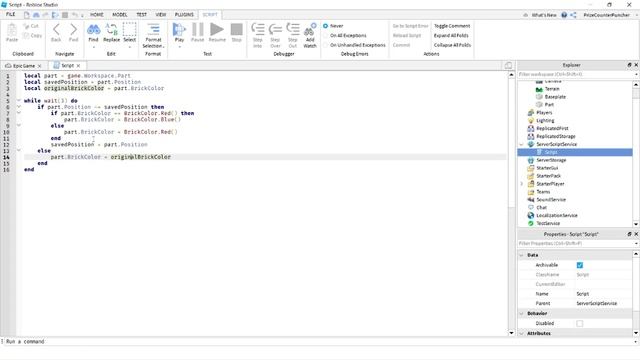Open the FILE menu

pos(11,14)
